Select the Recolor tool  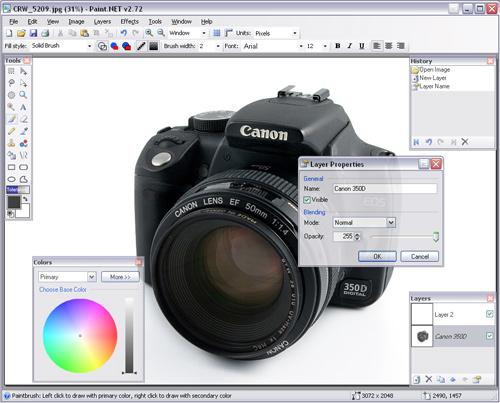tap(23, 143)
